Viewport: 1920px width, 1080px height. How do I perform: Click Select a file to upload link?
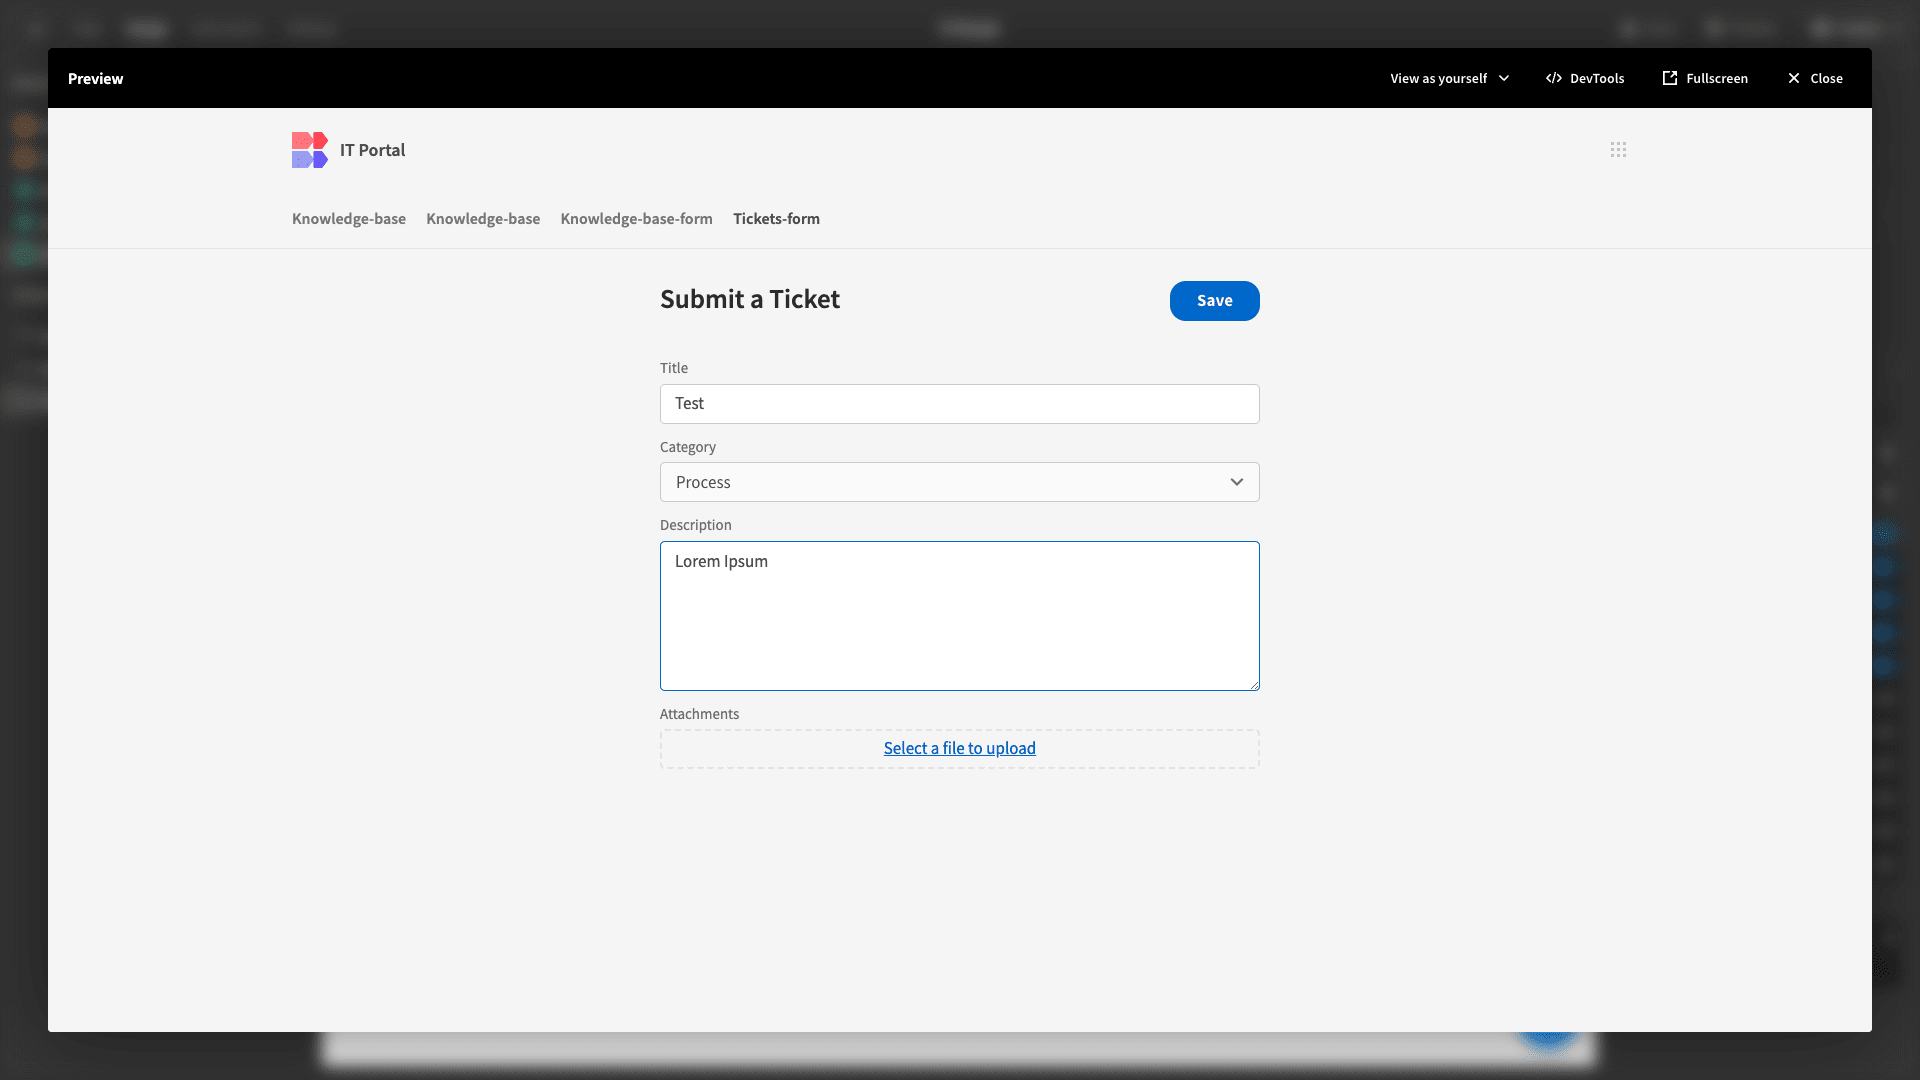(959, 748)
